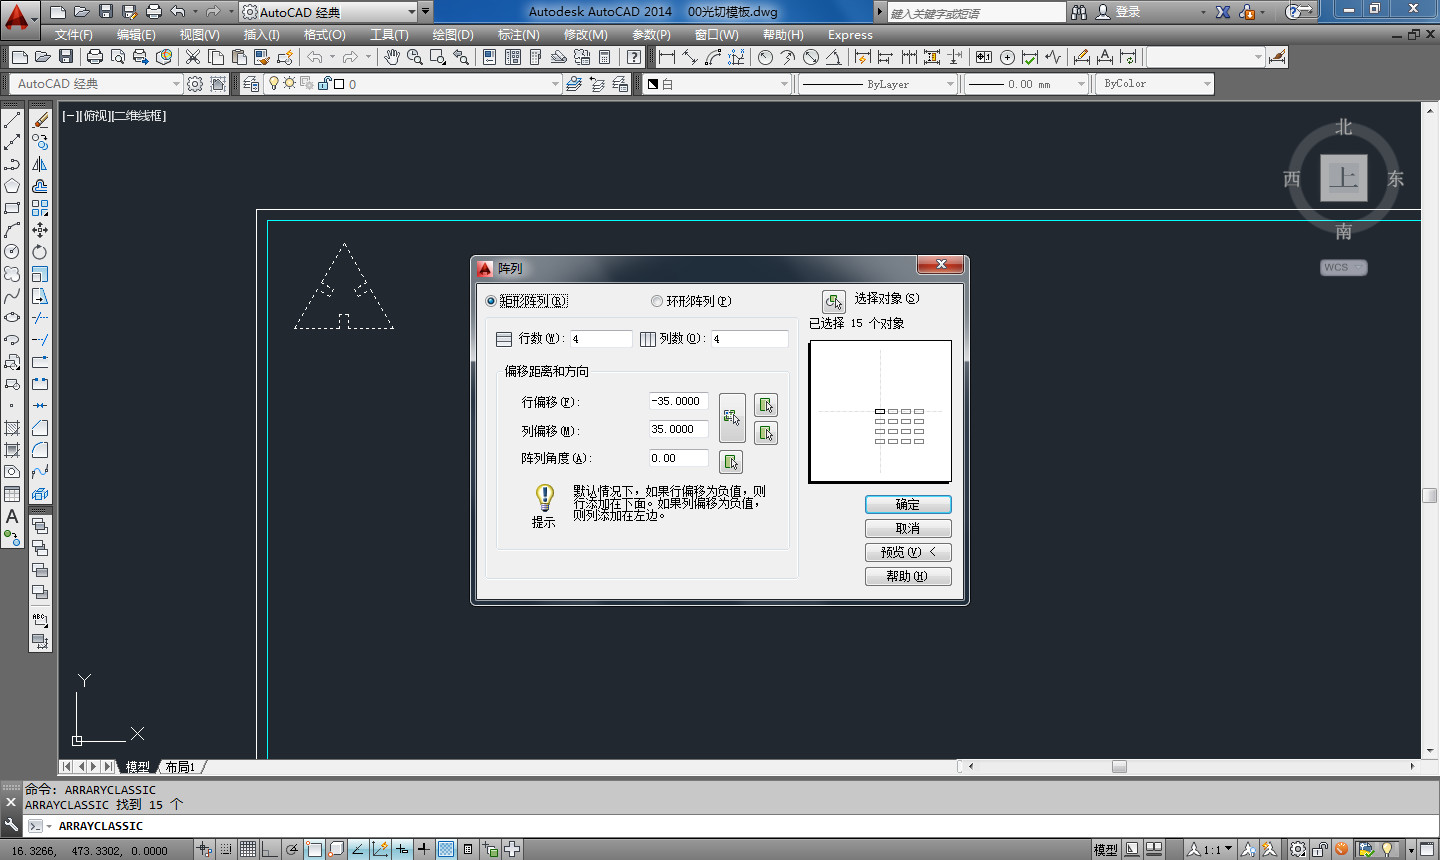Image resolution: width=1440 pixels, height=860 pixels.
Task: Click the 取消 button
Action: click(x=908, y=529)
